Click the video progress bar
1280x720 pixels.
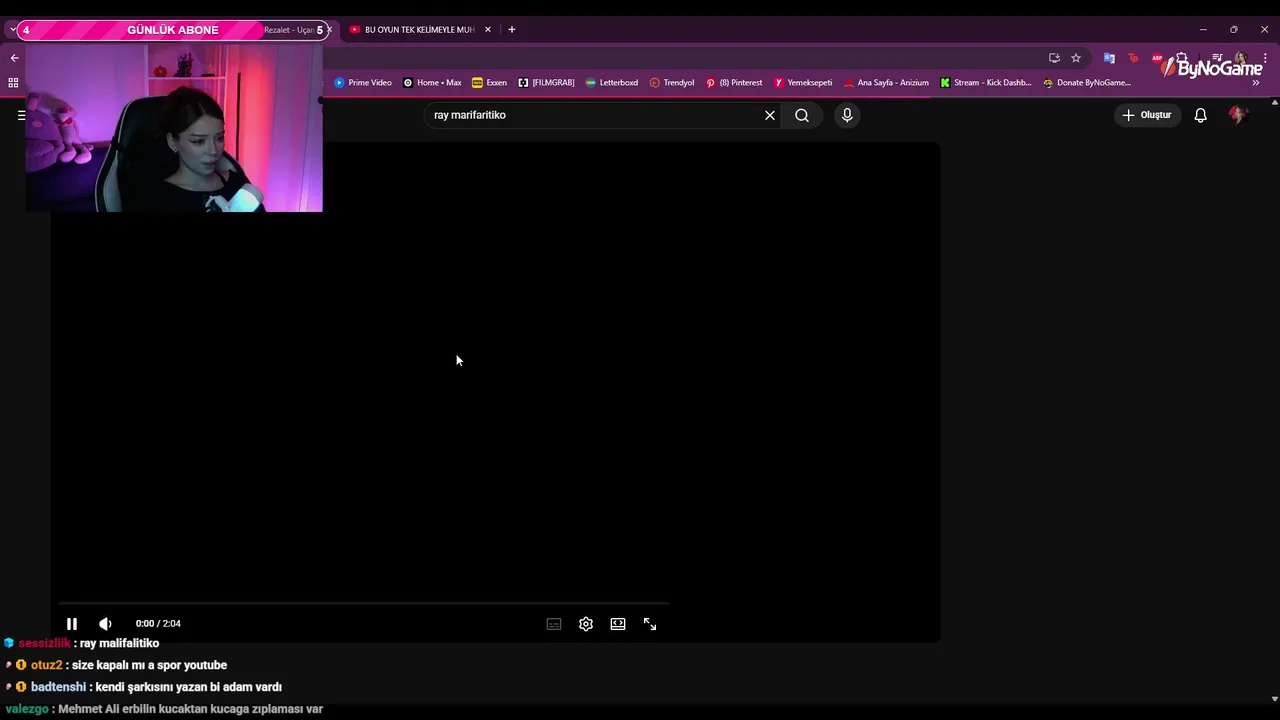[363, 604]
